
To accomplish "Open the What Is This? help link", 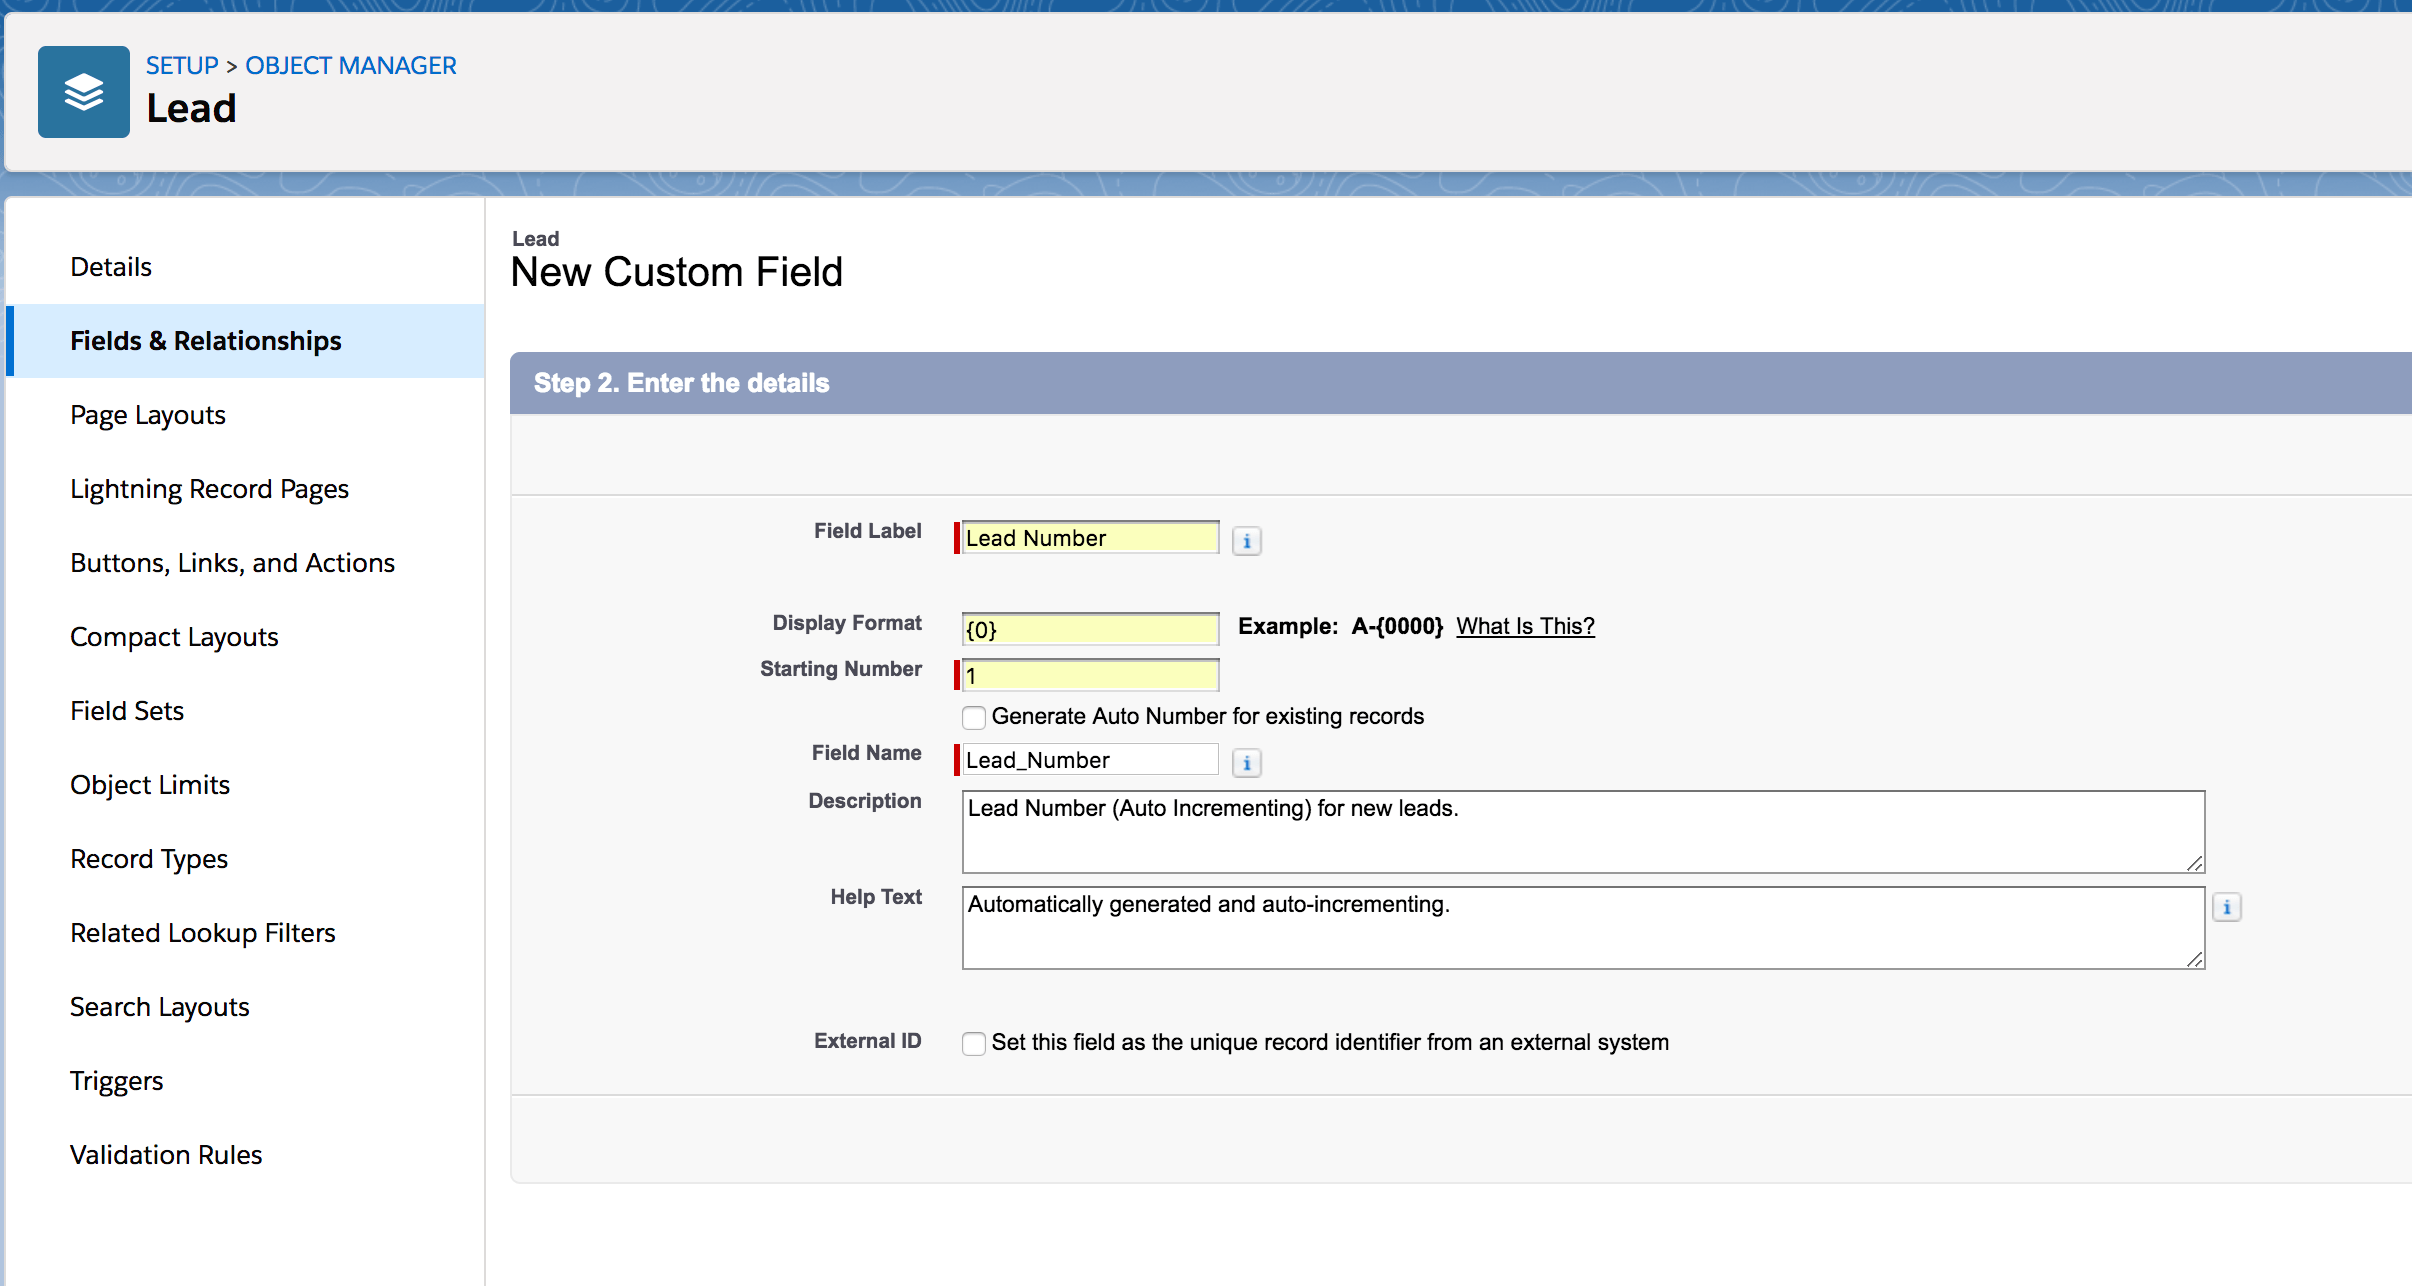I will 1525,626.
